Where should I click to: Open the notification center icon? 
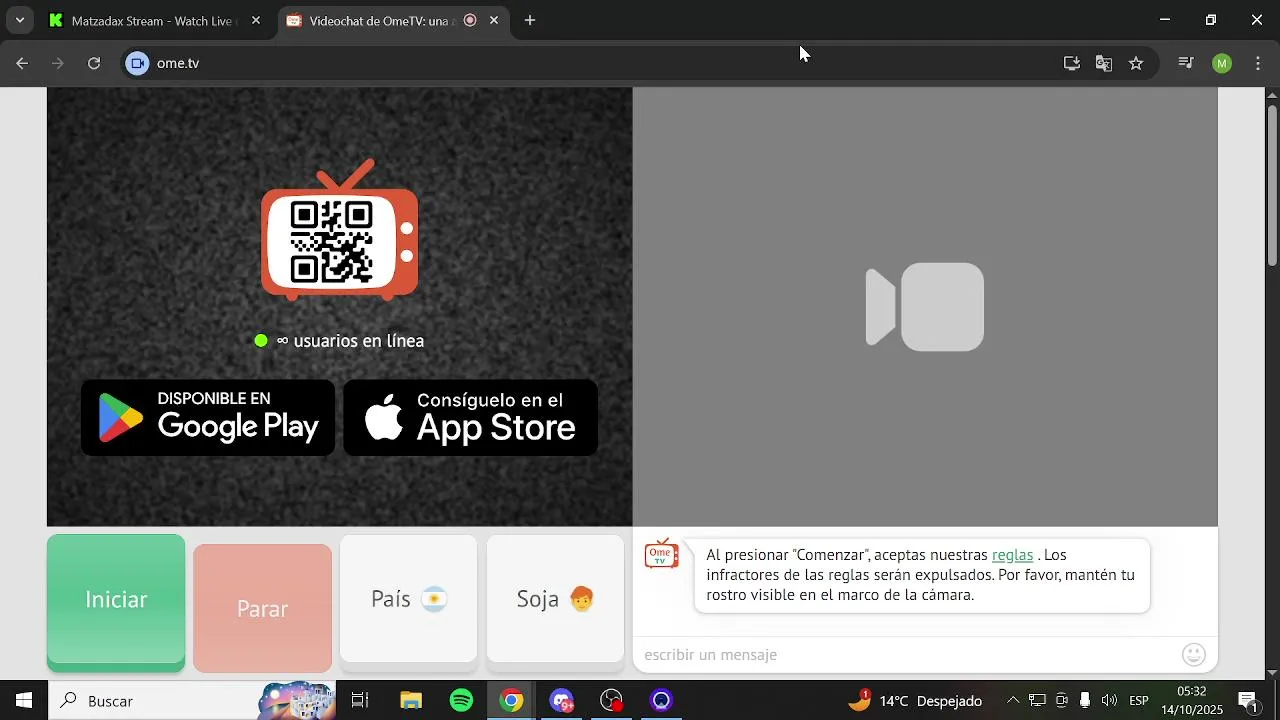1248,701
